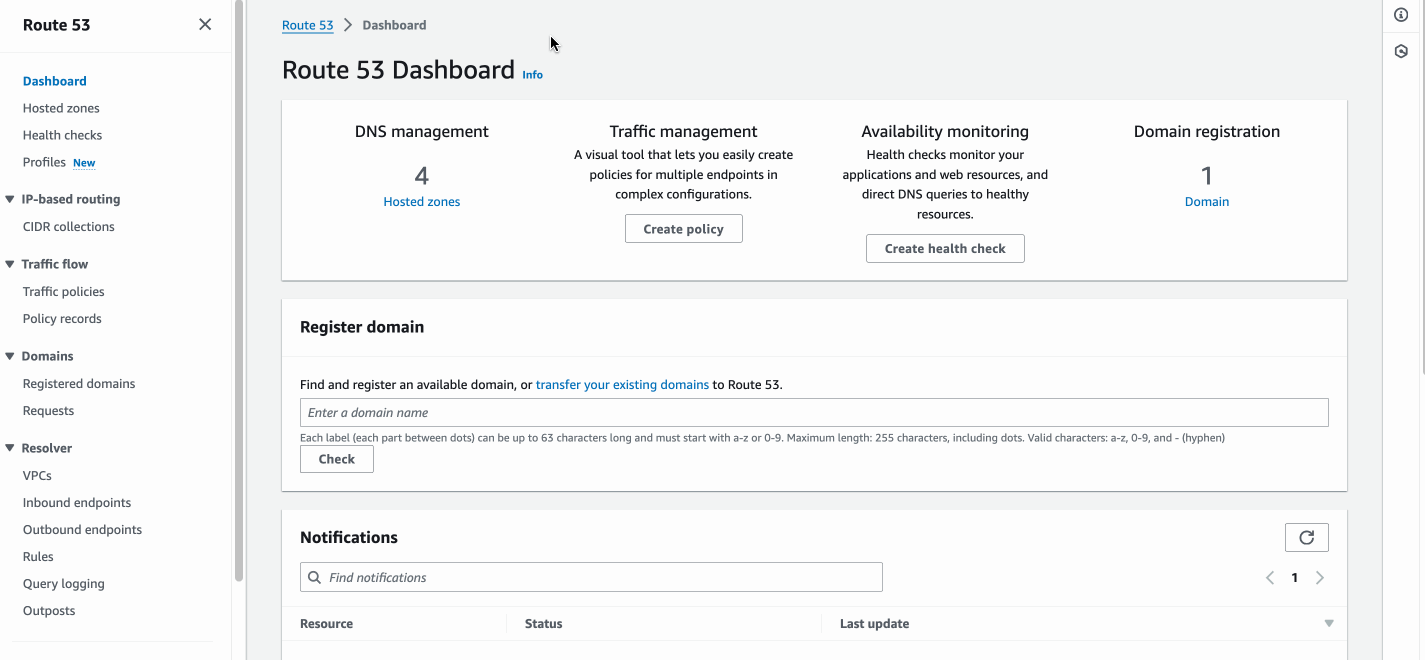Go to previous notifications page arrow

[x=1270, y=578]
